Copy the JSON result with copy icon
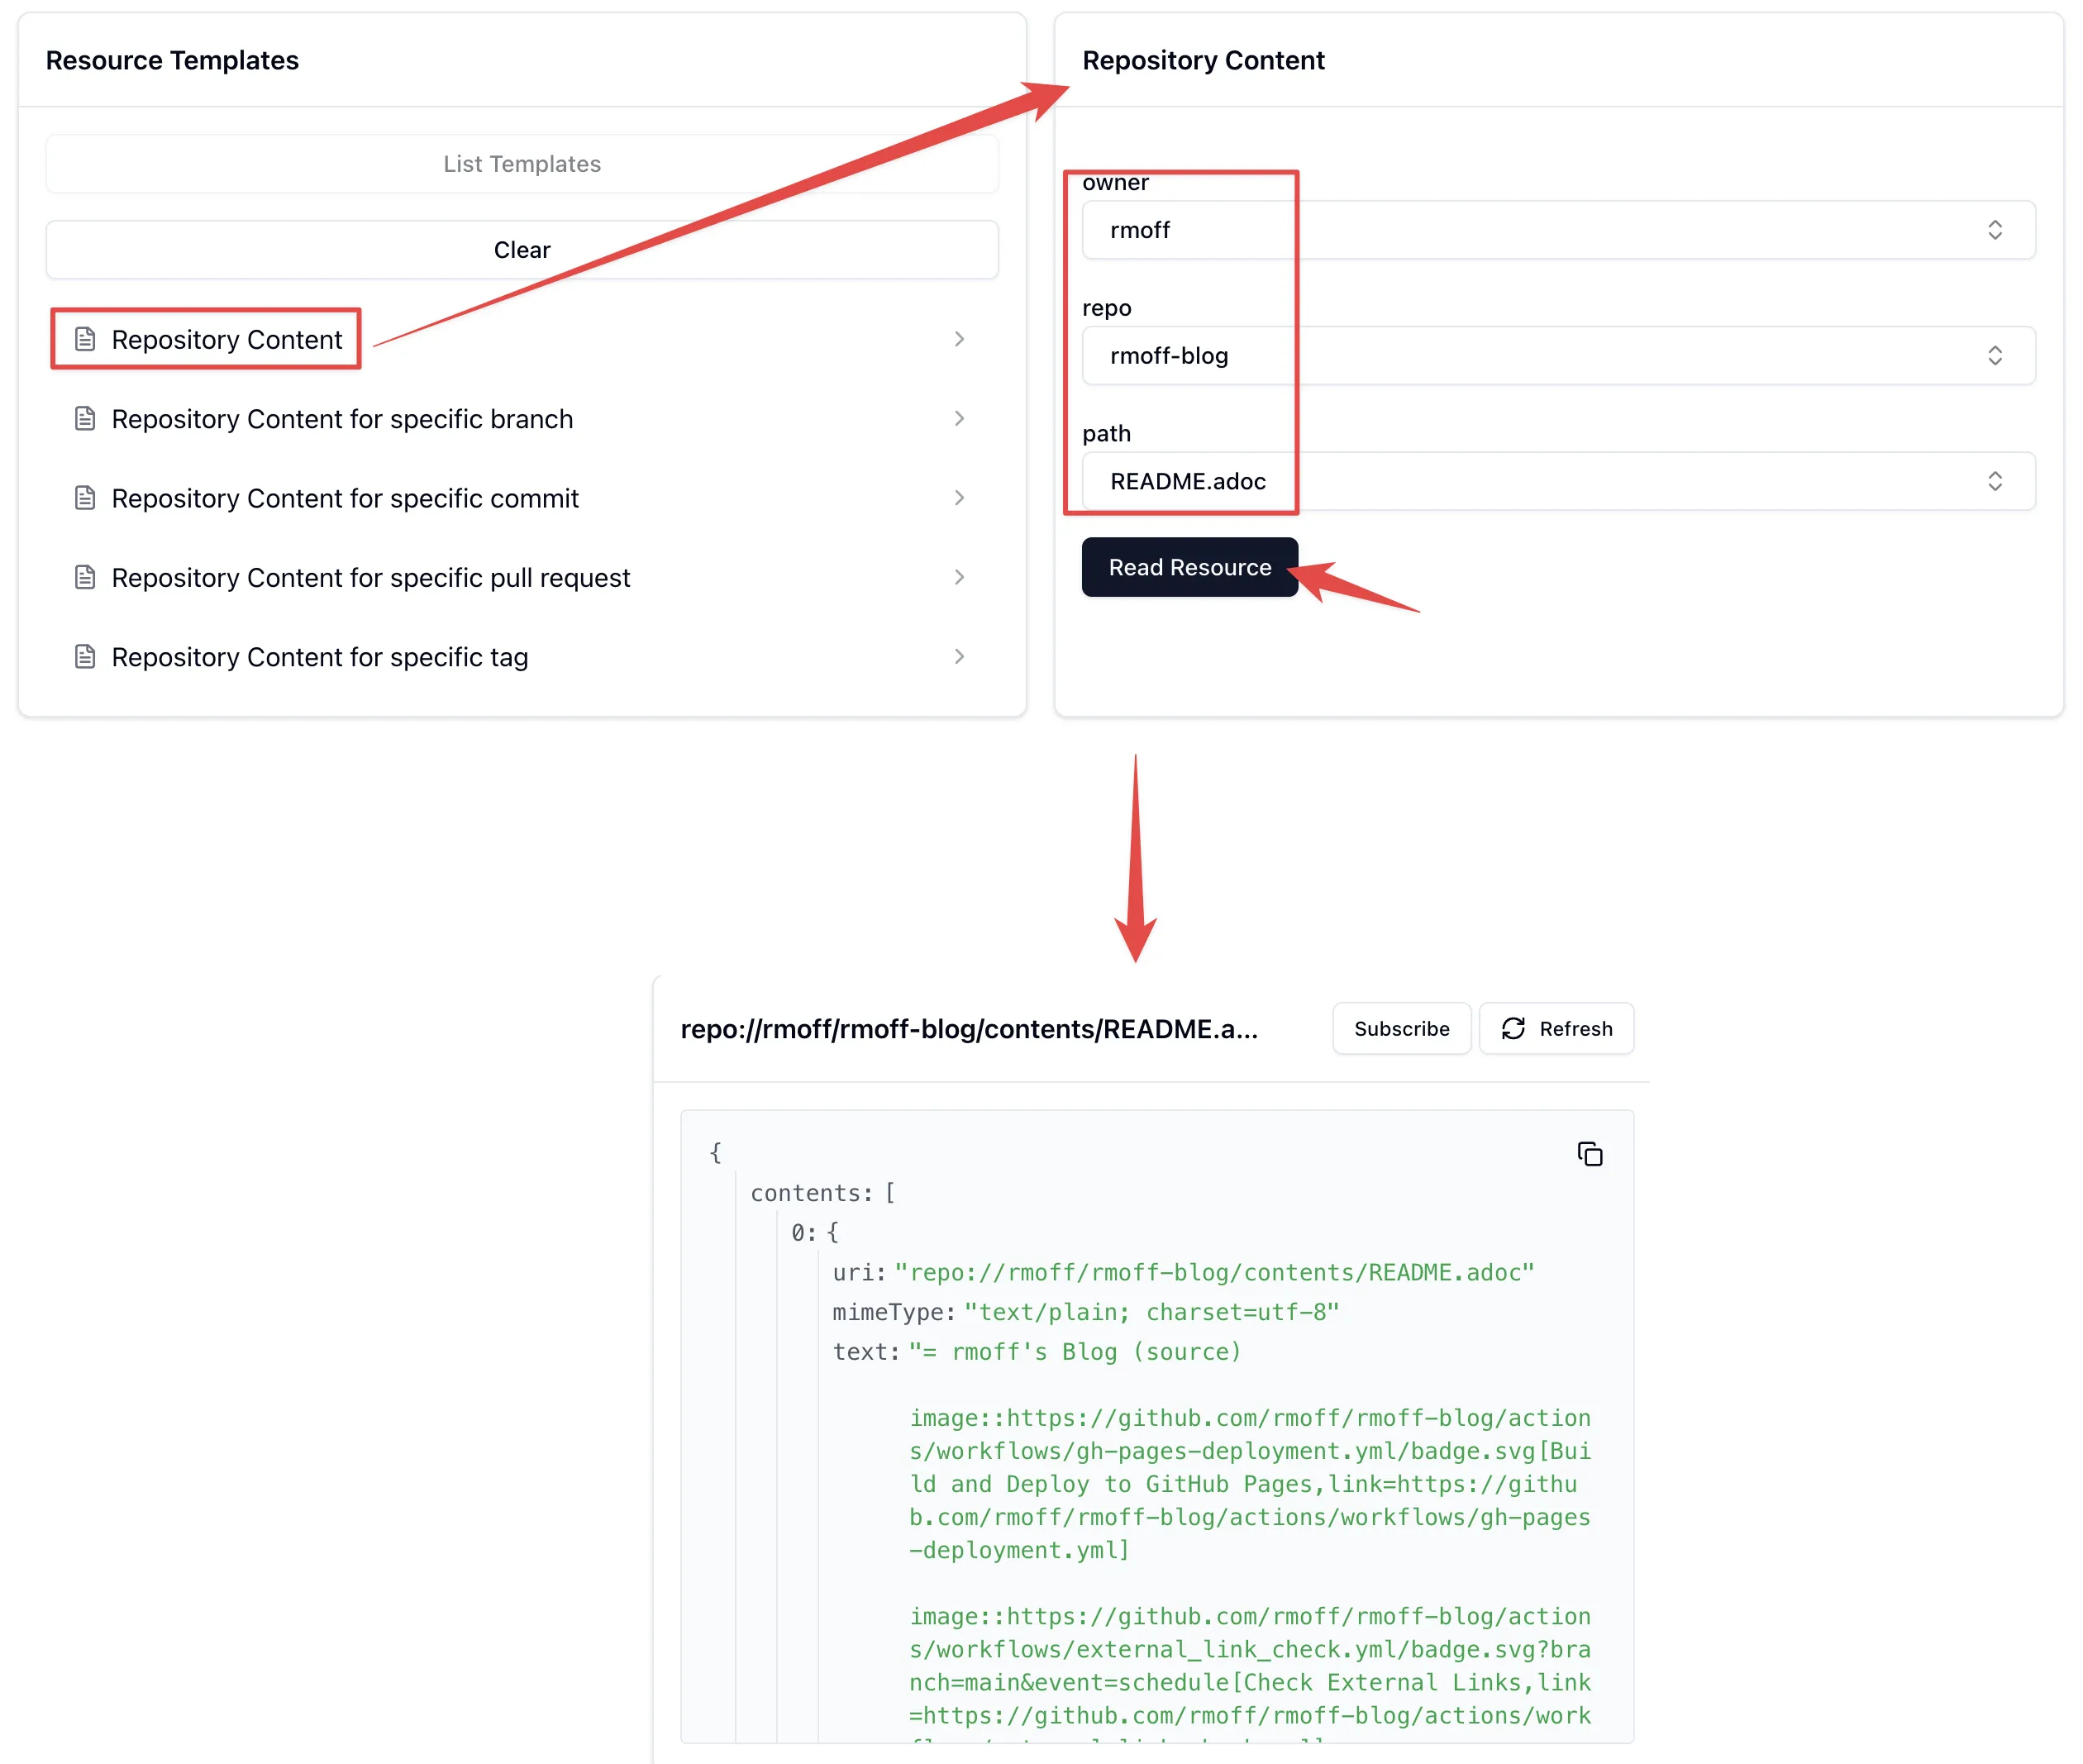Image resolution: width=2083 pixels, height=1764 pixels. 1589,1154
